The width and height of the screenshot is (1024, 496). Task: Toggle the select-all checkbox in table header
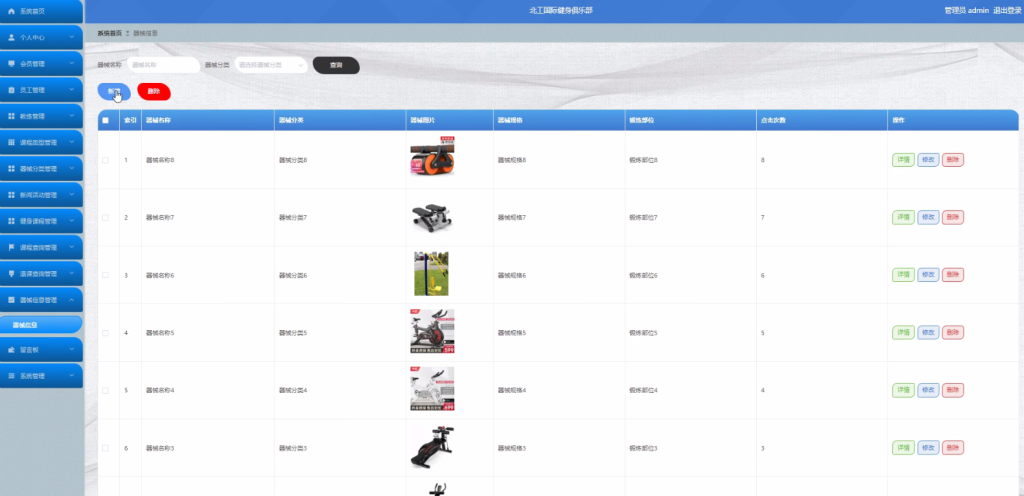point(106,121)
